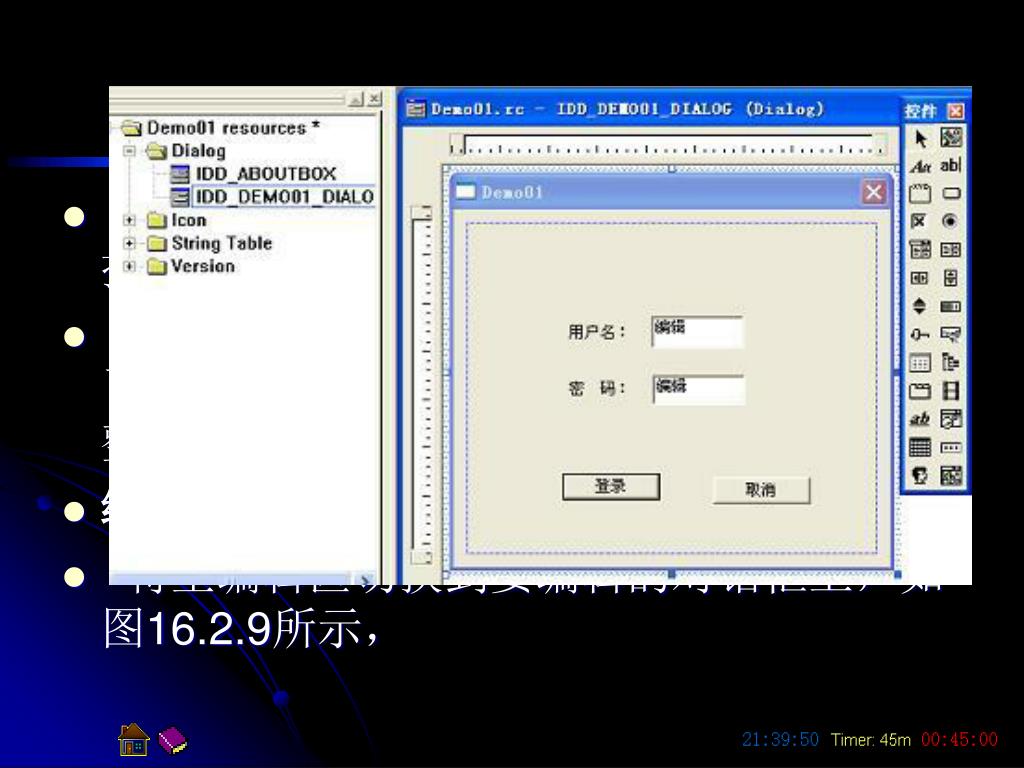Select the 密 码 static label
This screenshot has height=768, width=1024.
click(x=597, y=389)
